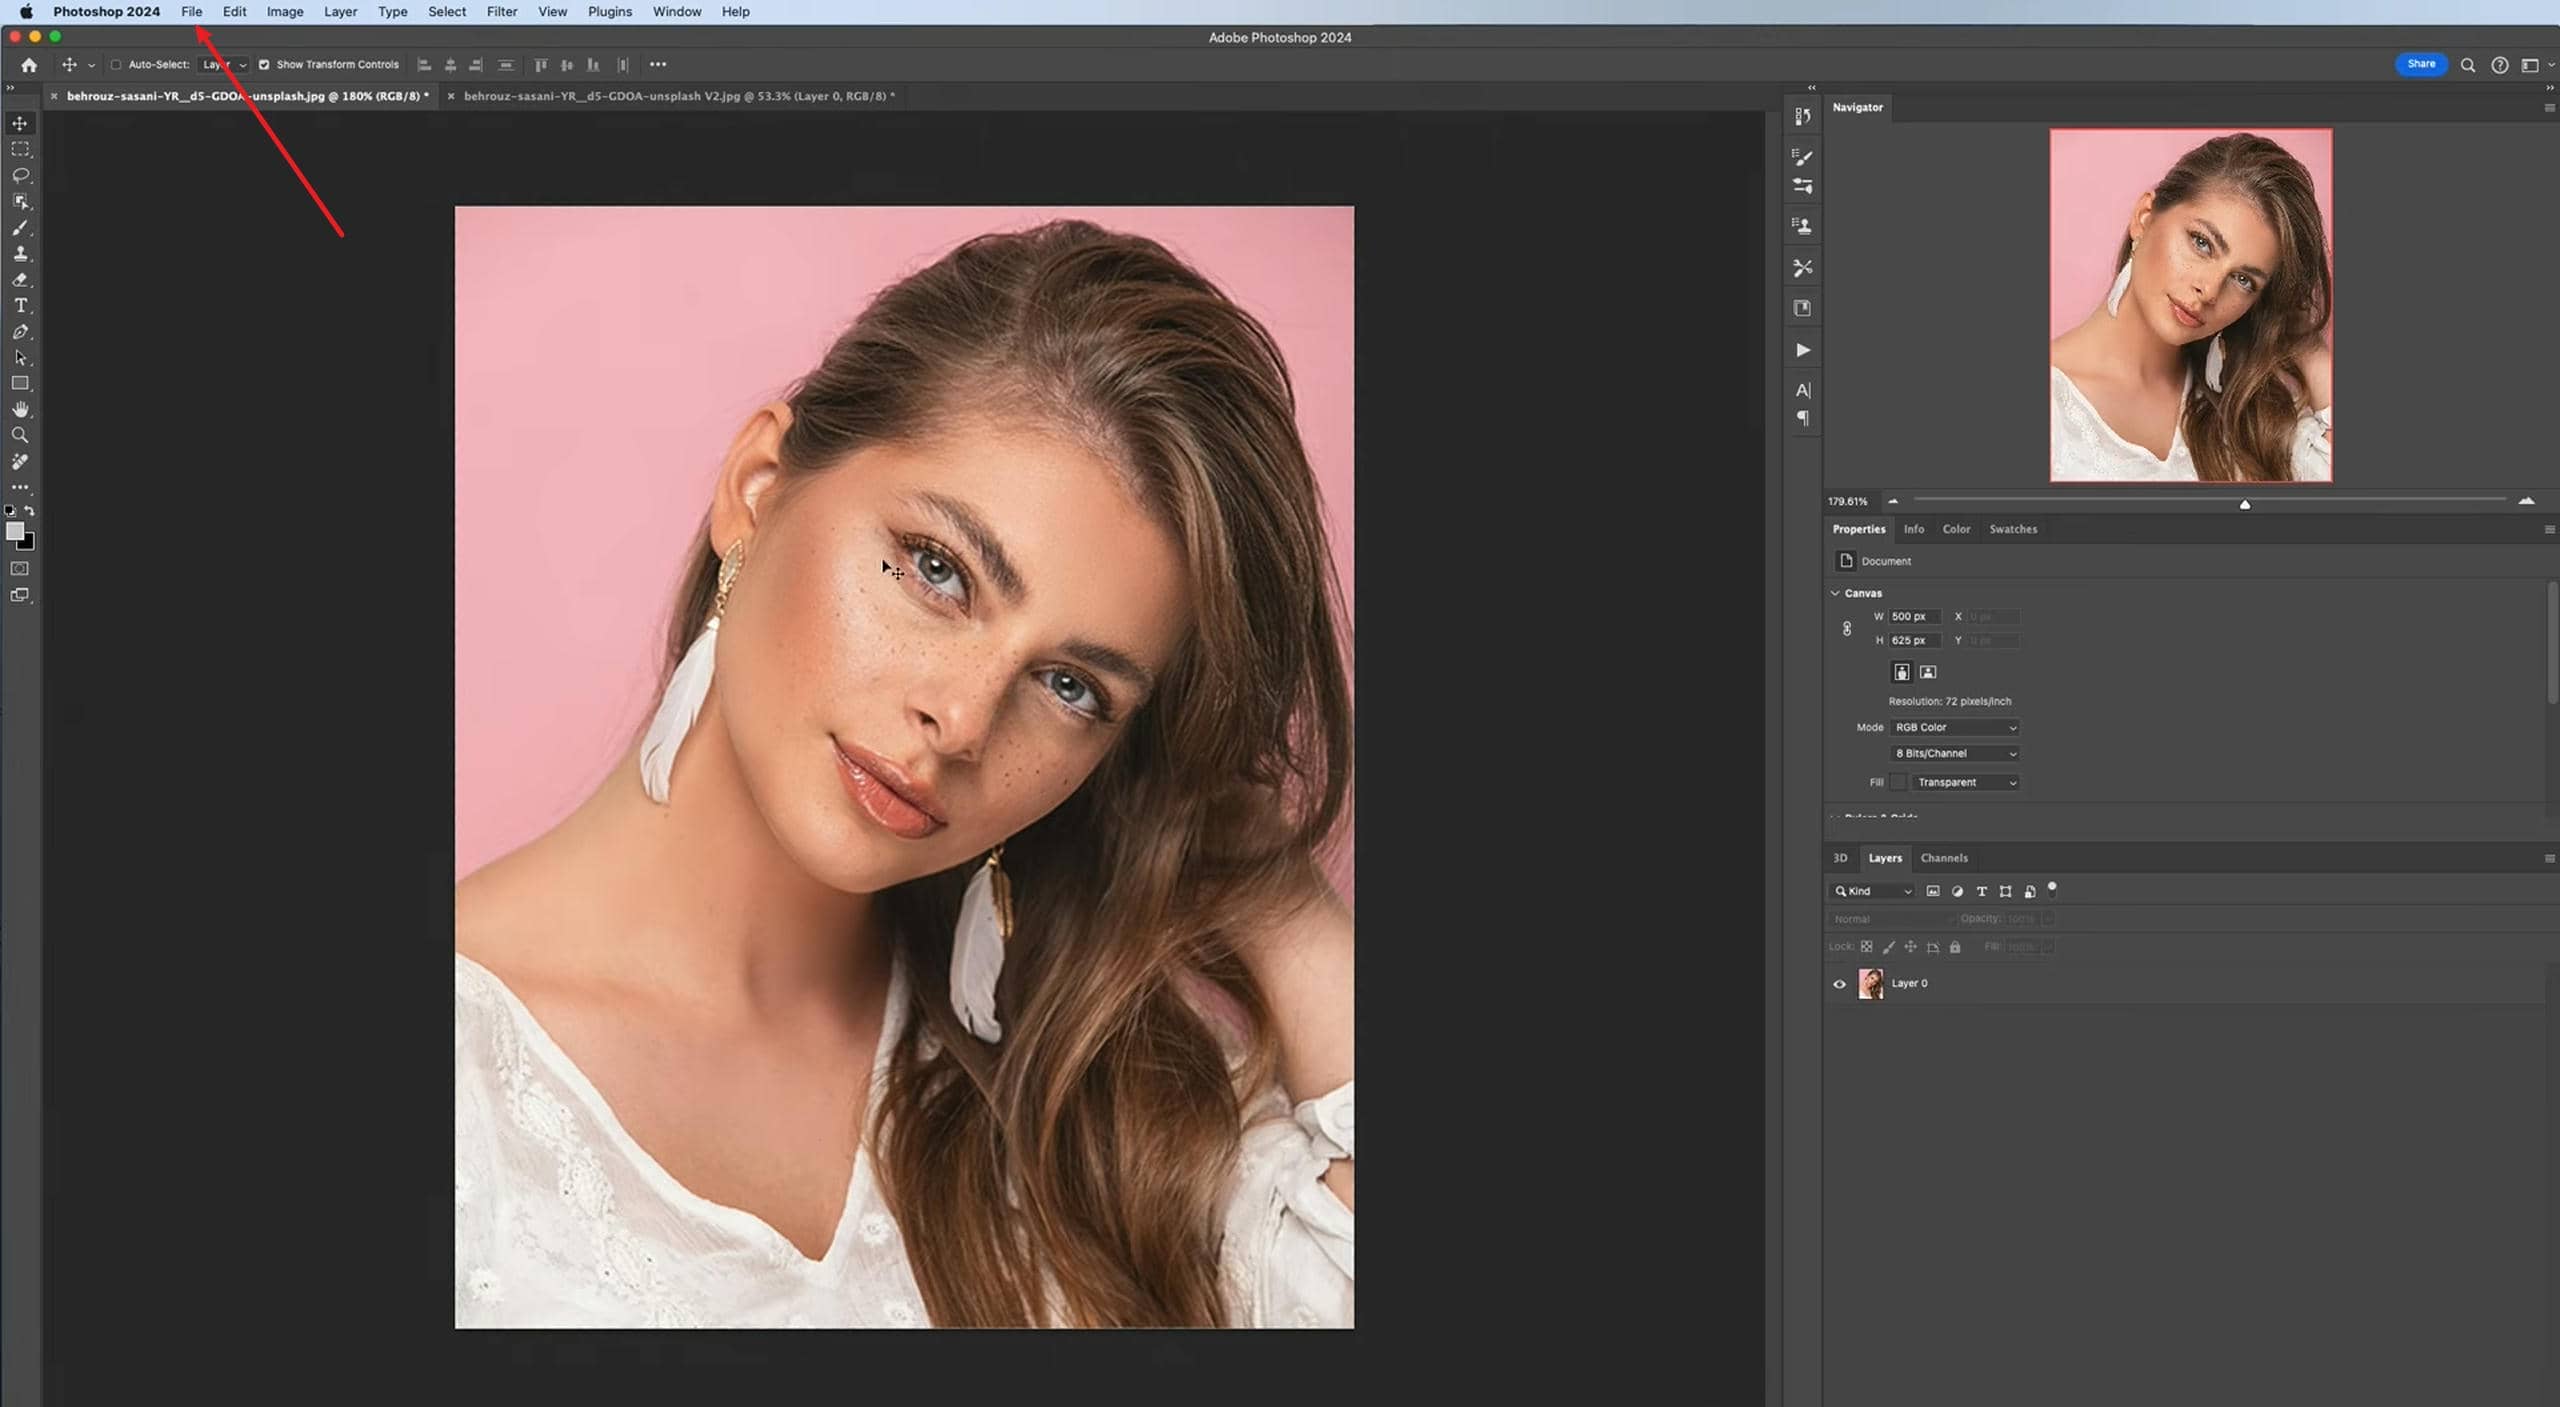Select the Hand tool

(x=20, y=410)
